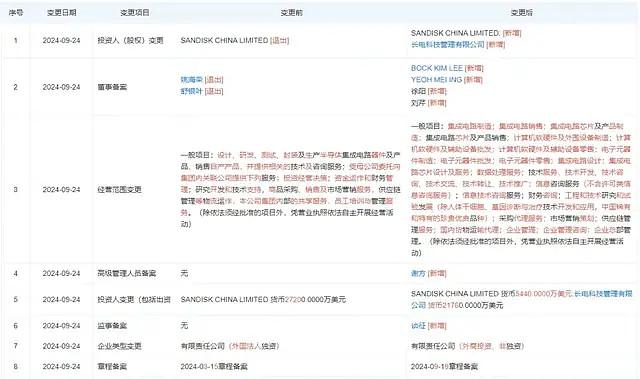This screenshot has height=379, width=640.
Task: Open new senior manager's name link in row 4
Action: pos(418,273)
